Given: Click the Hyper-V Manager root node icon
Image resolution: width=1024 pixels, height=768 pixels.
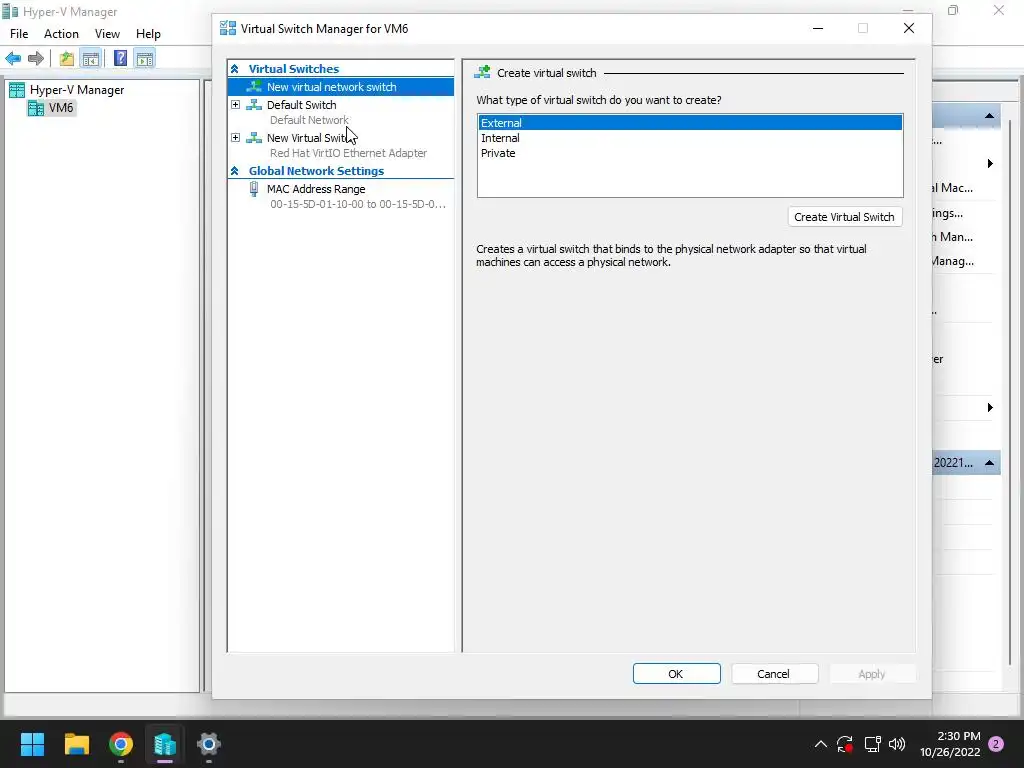Looking at the screenshot, I should click(17, 90).
